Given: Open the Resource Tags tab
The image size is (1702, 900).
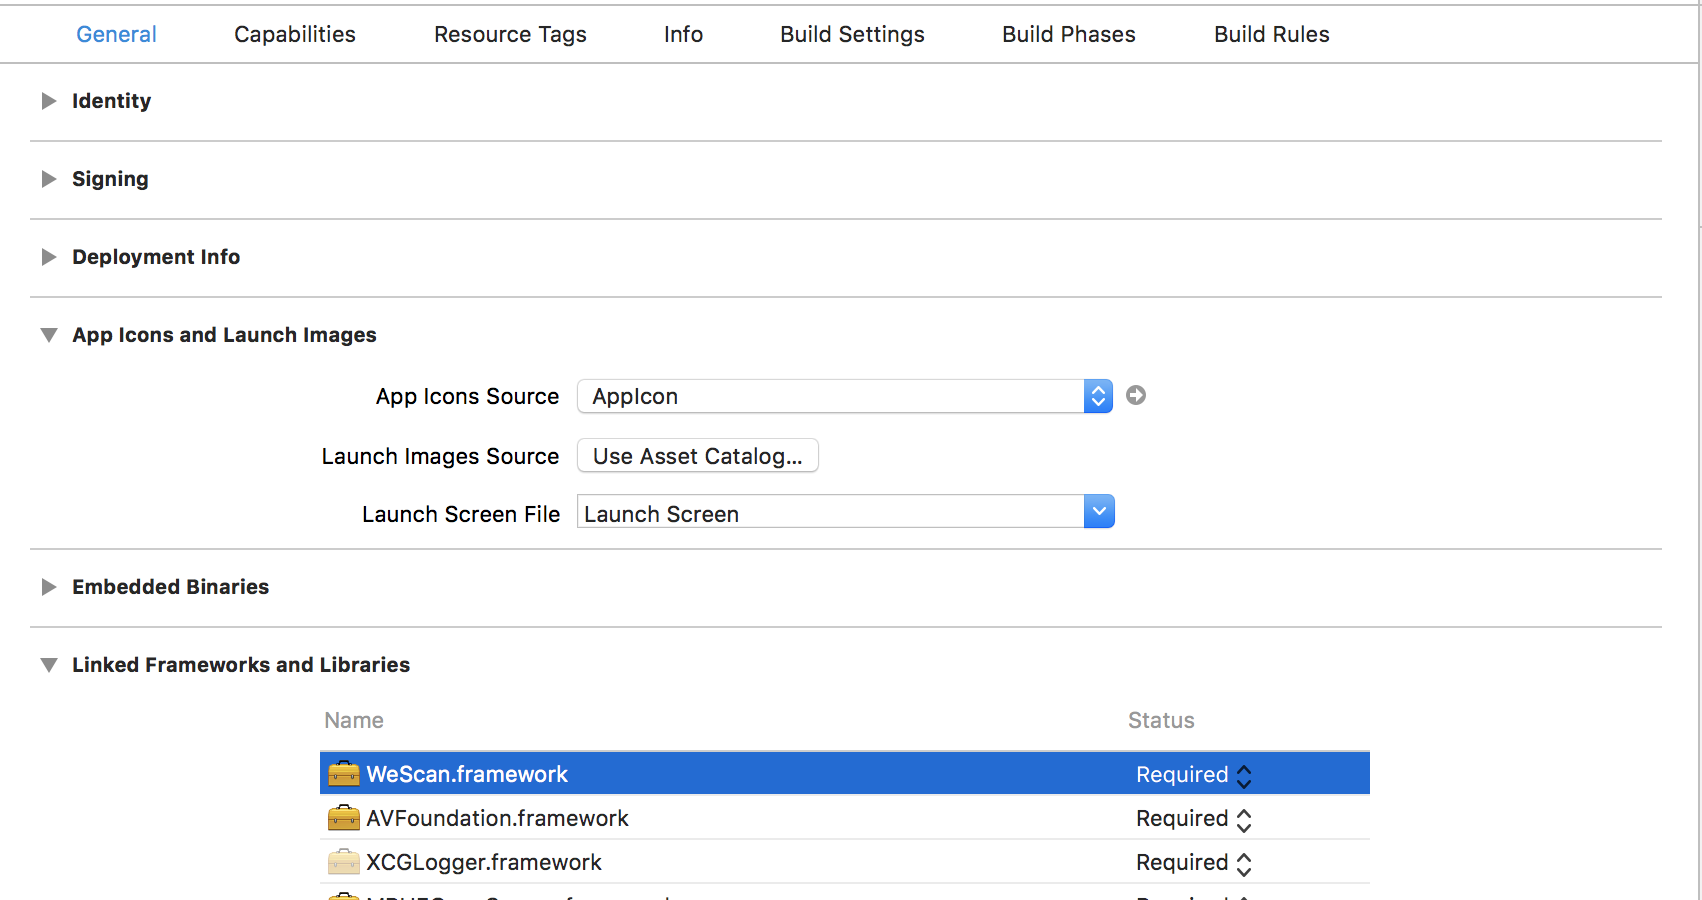Looking at the screenshot, I should (510, 34).
